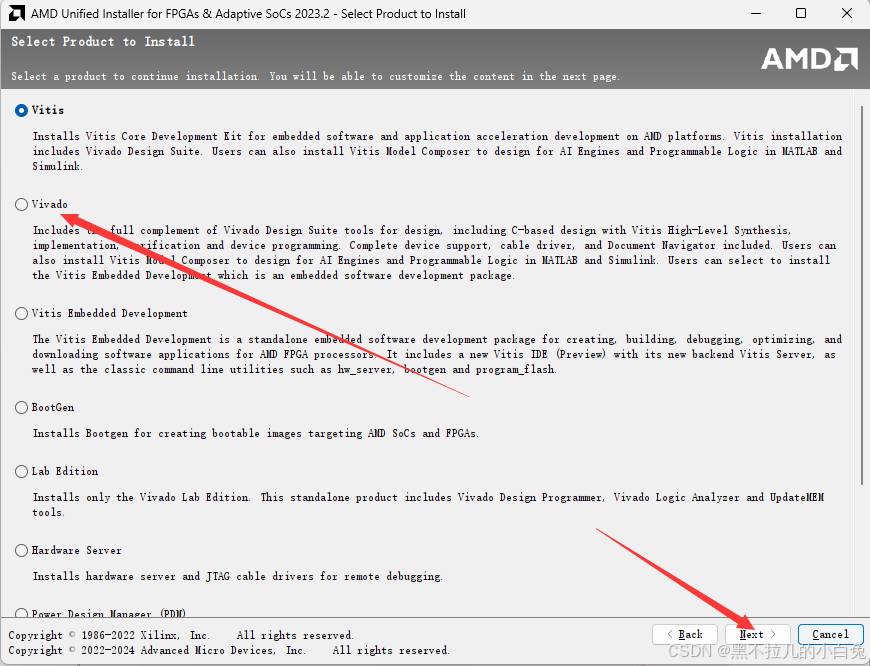
Task: Click the 'Installs only the Vivado Lab Edition' description
Action: (428, 505)
